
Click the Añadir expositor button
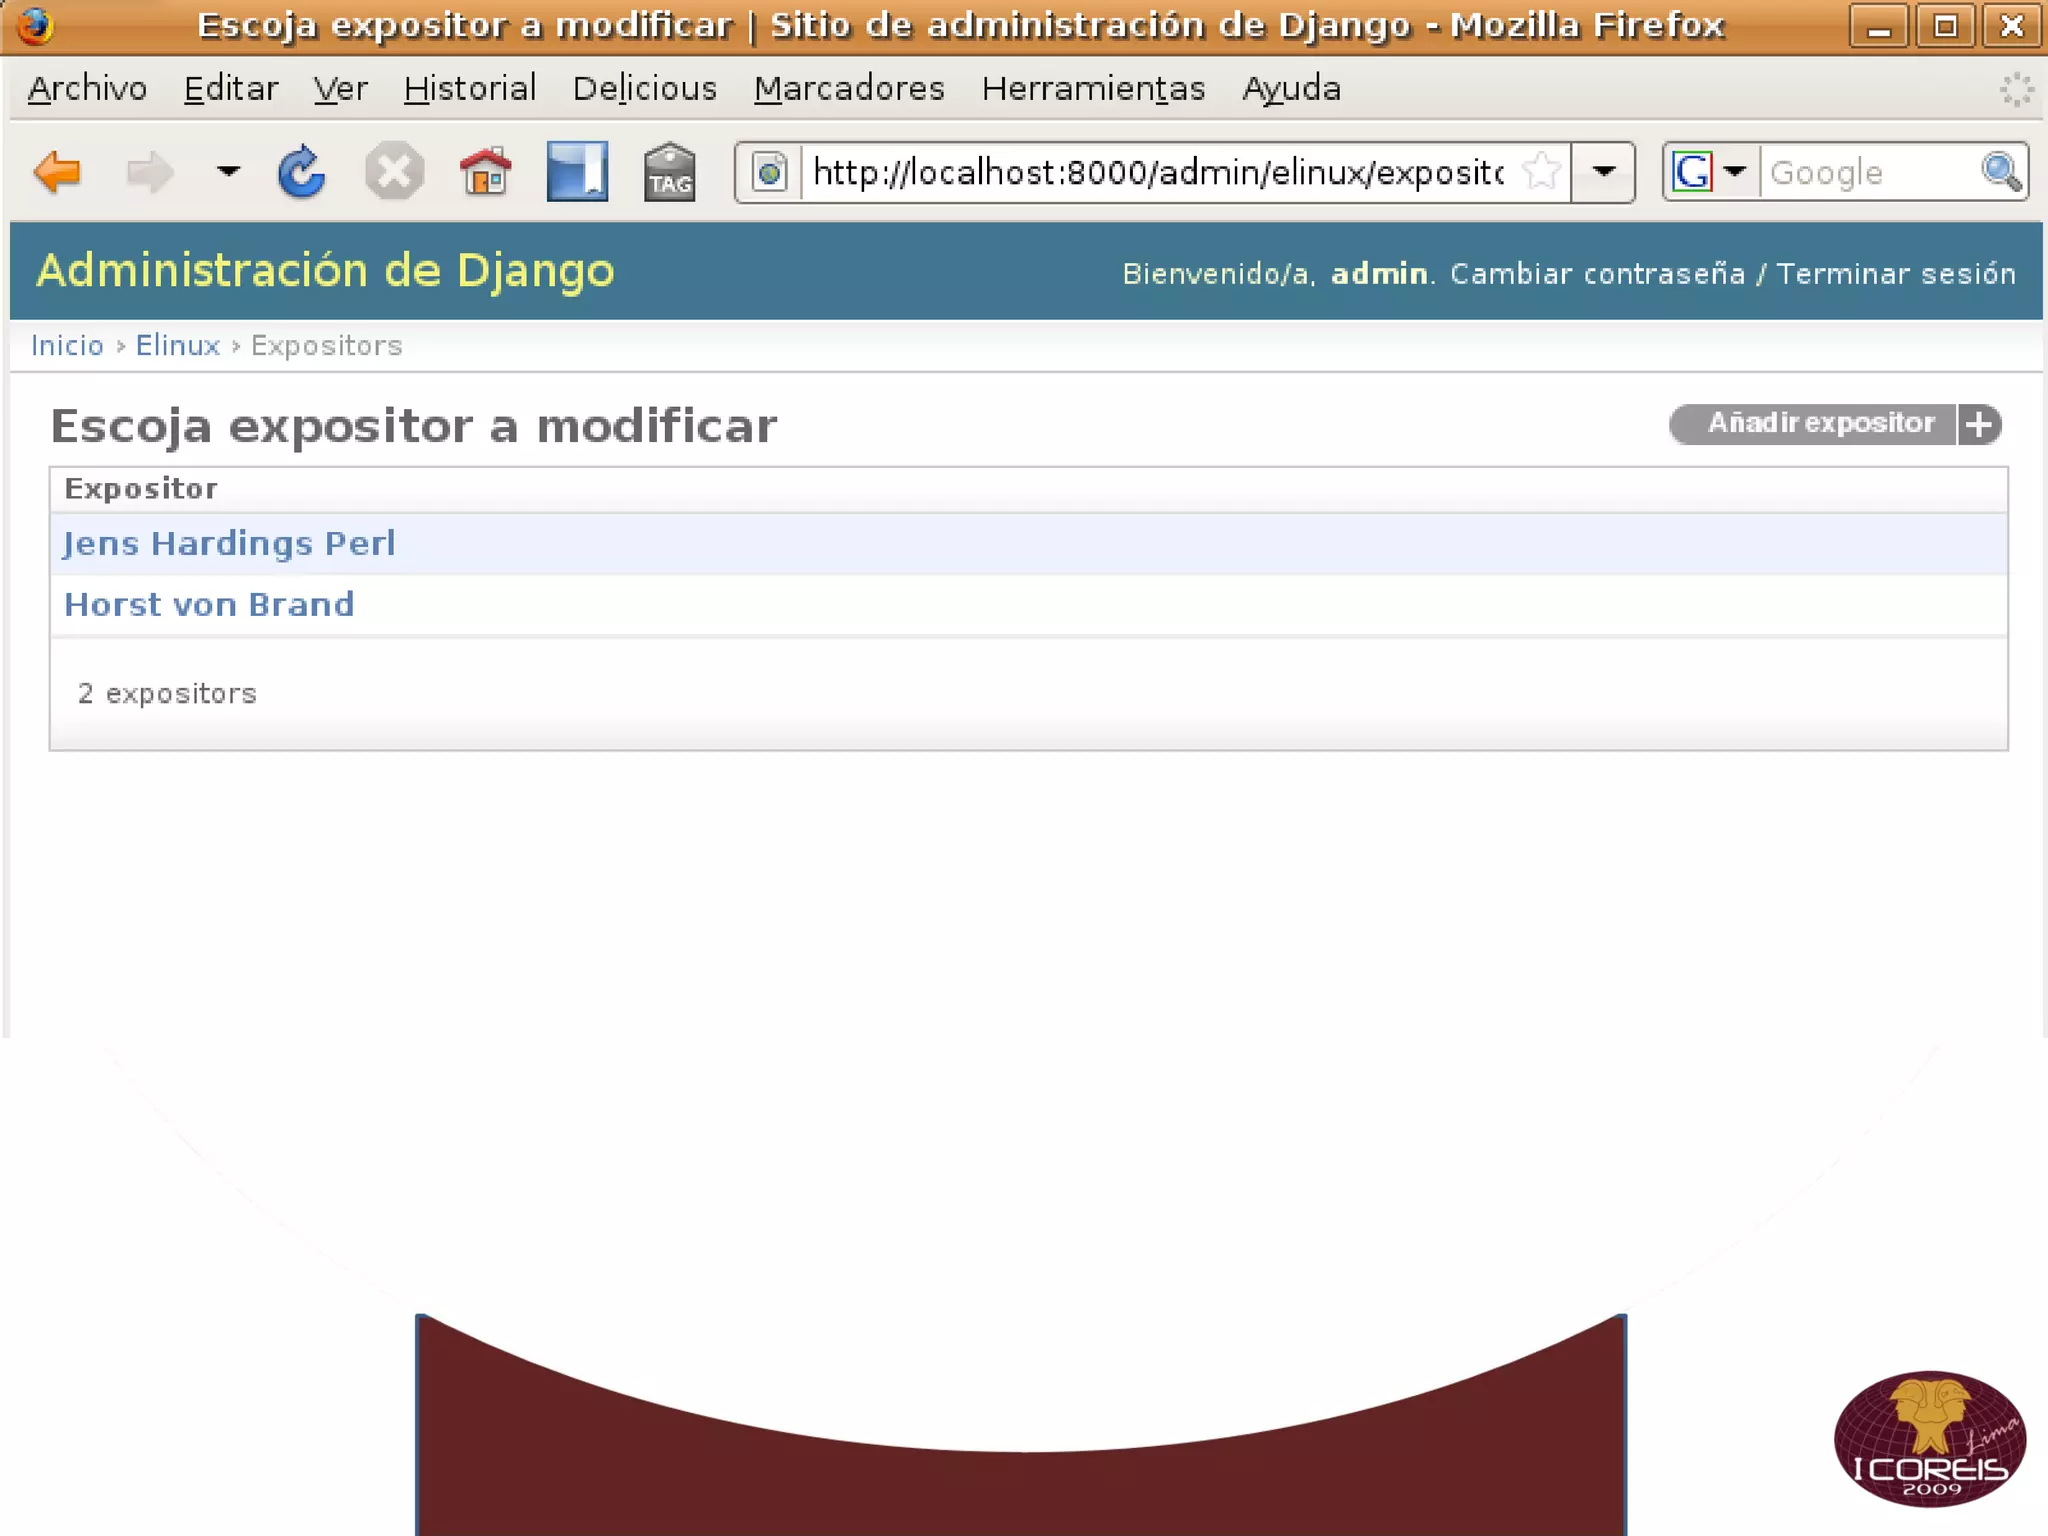tap(1835, 424)
